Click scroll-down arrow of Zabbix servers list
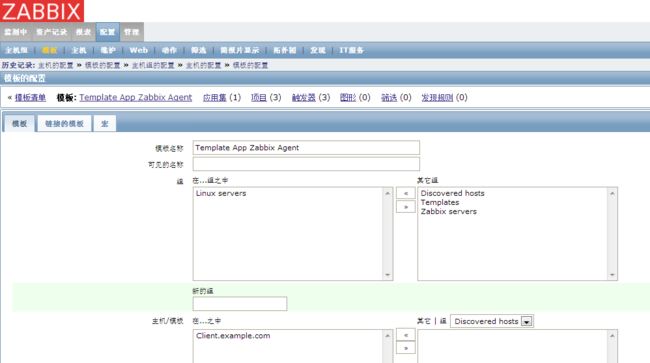Viewport: 650px width, 363px height. click(x=612, y=275)
